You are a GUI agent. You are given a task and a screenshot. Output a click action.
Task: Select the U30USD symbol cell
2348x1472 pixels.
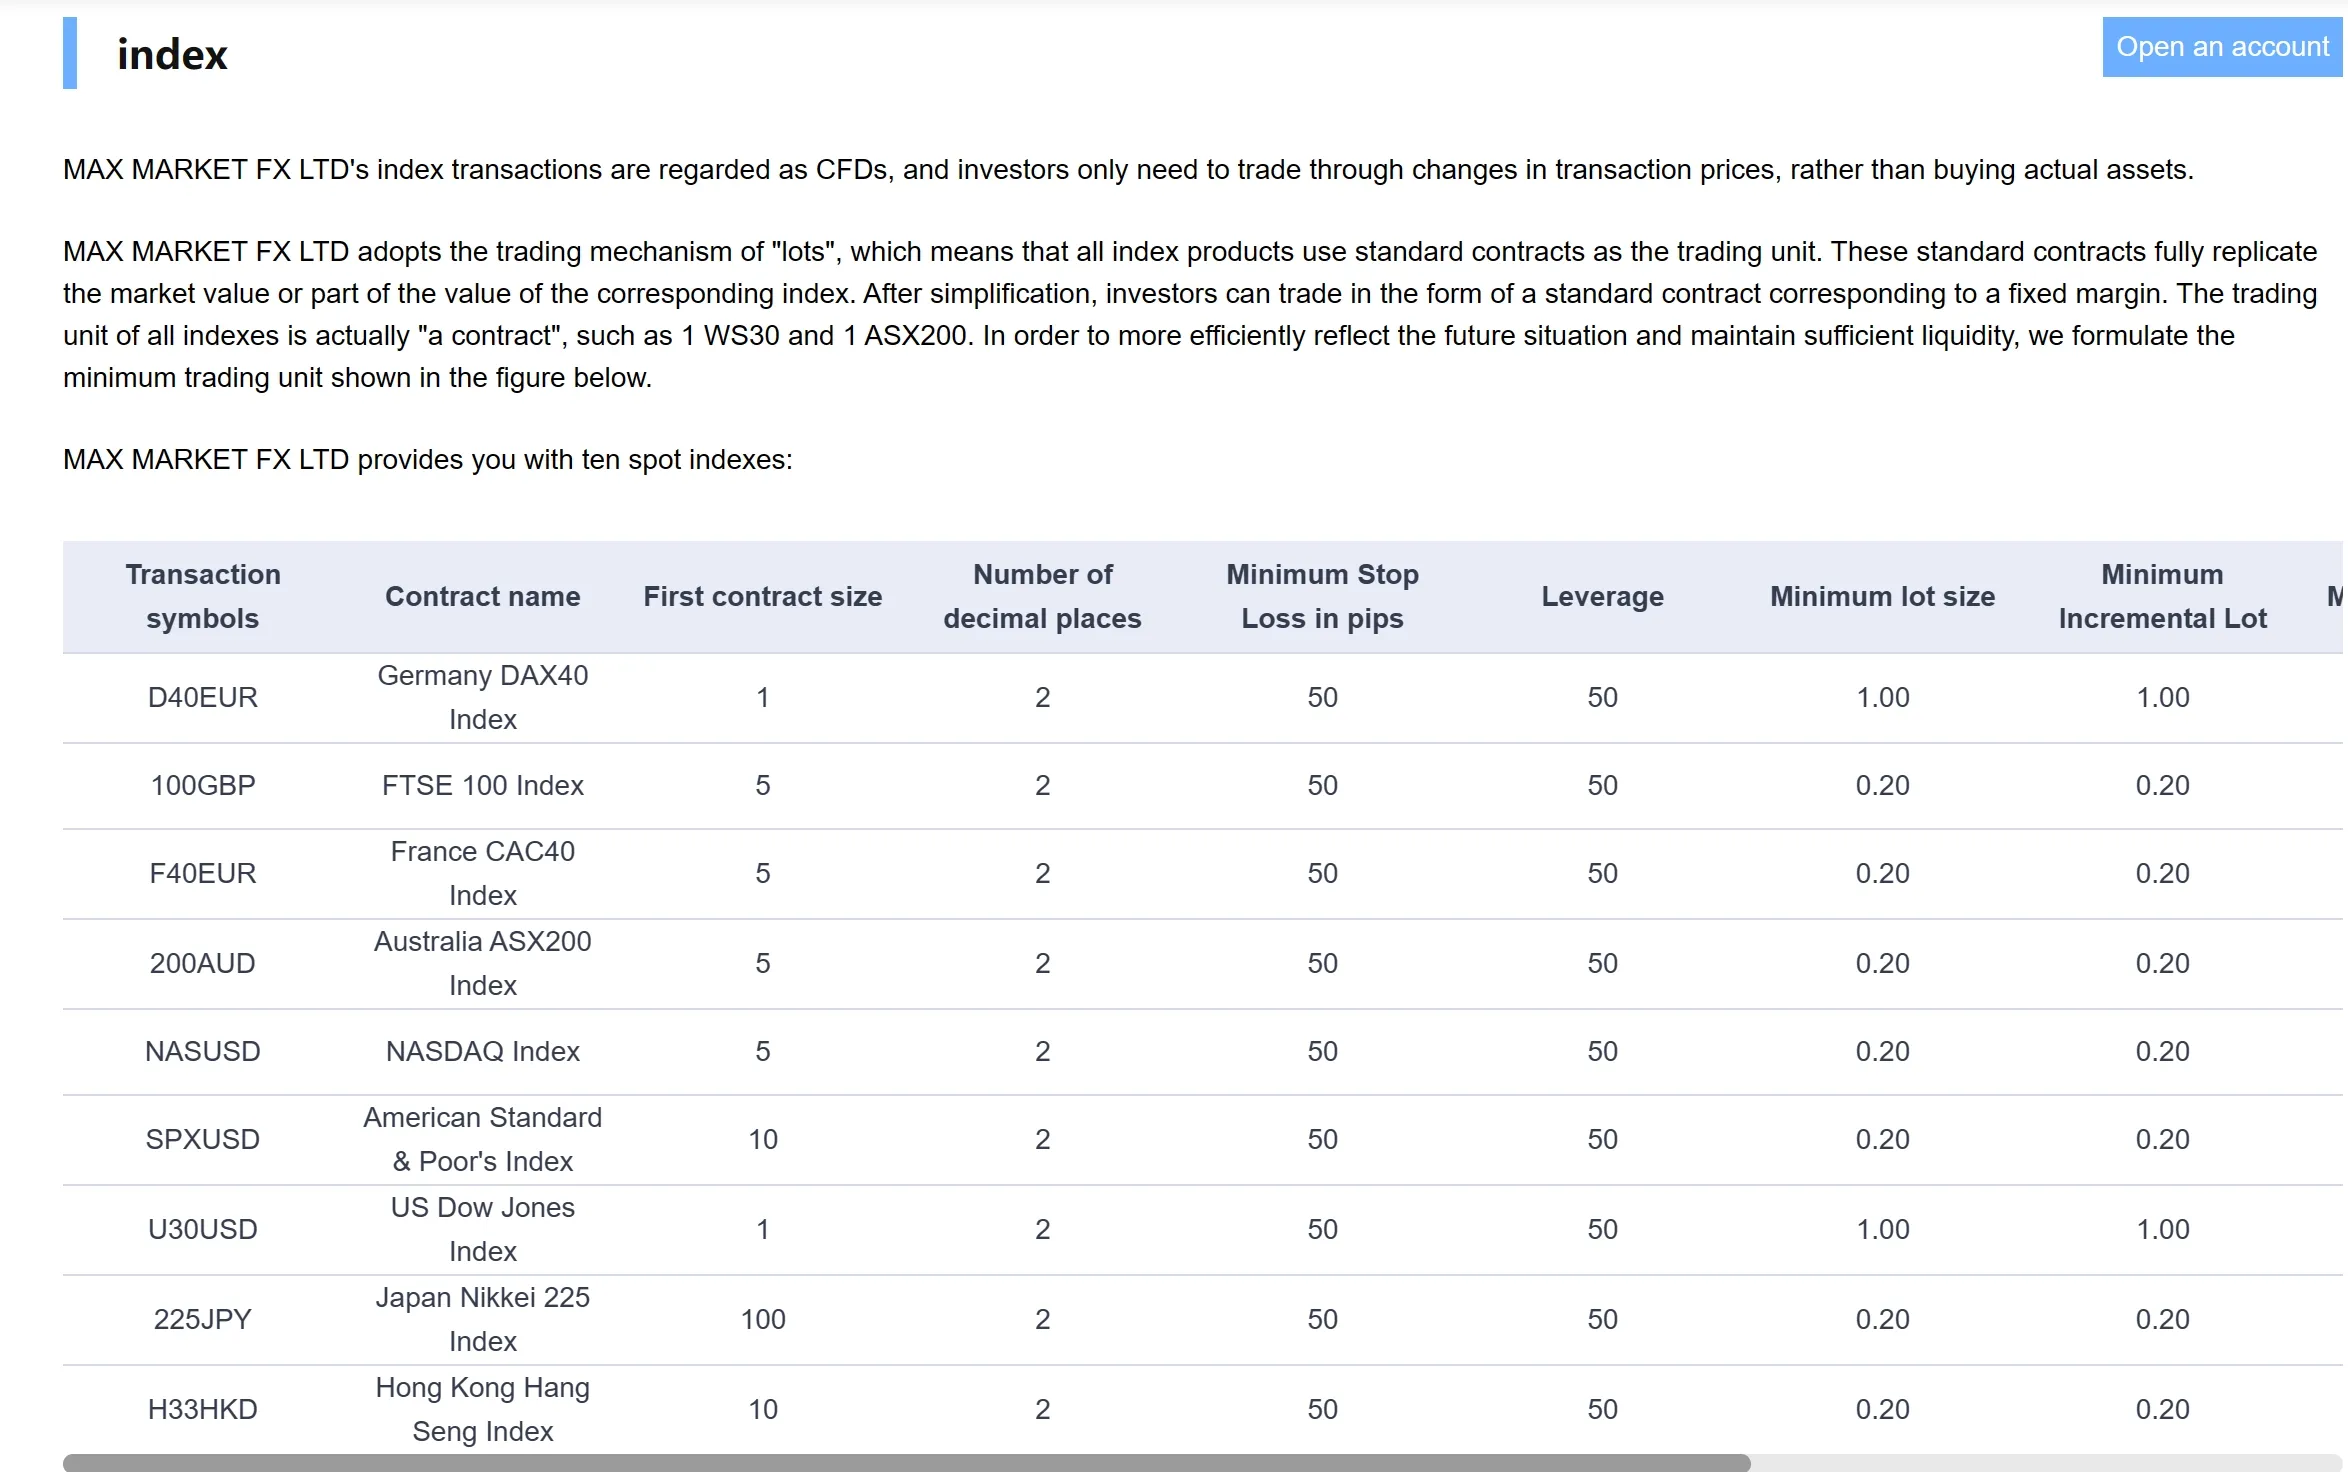(x=203, y=1229)
